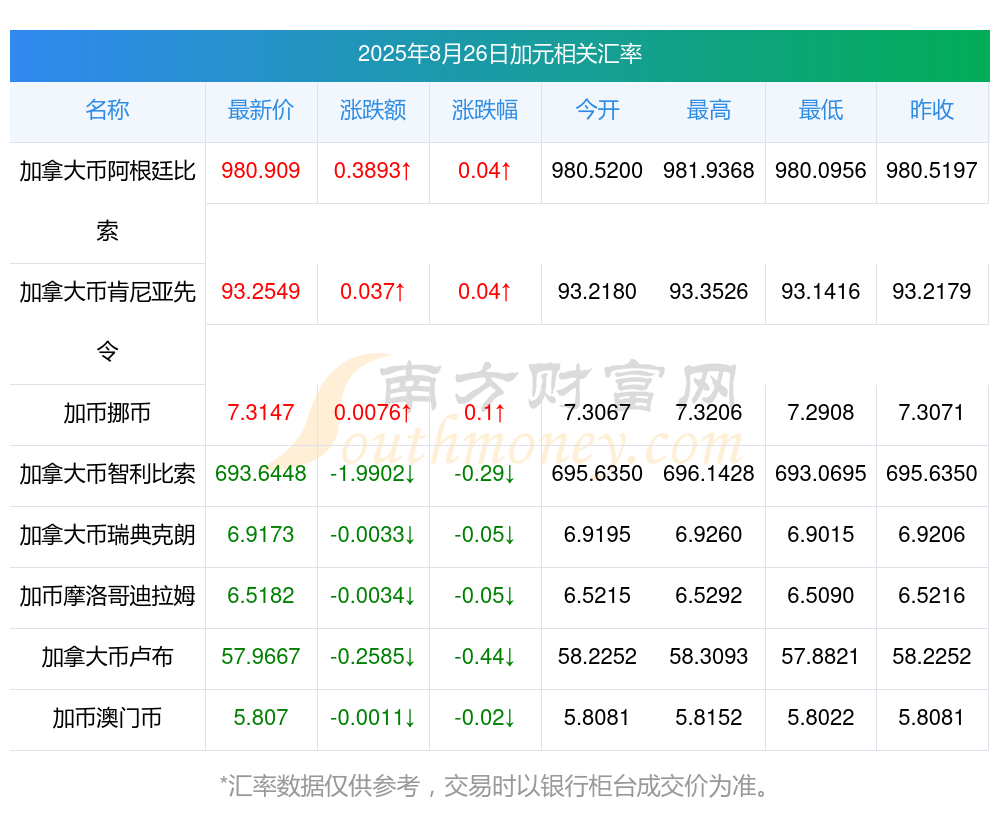
Task: Click change amount -0.0034↓
Action: pos(373,596)
